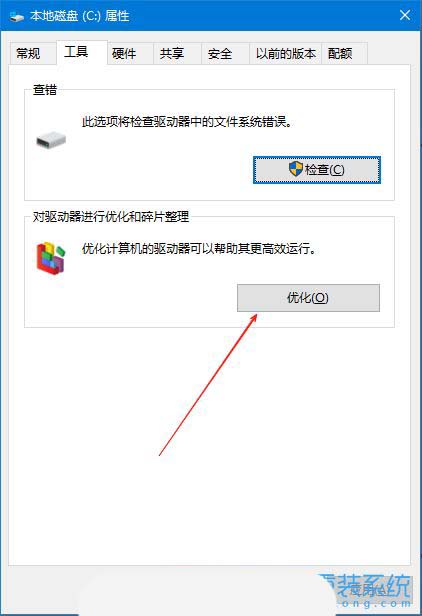
Task: Click the watermark logo at bottom right
Action: [365, 590]
